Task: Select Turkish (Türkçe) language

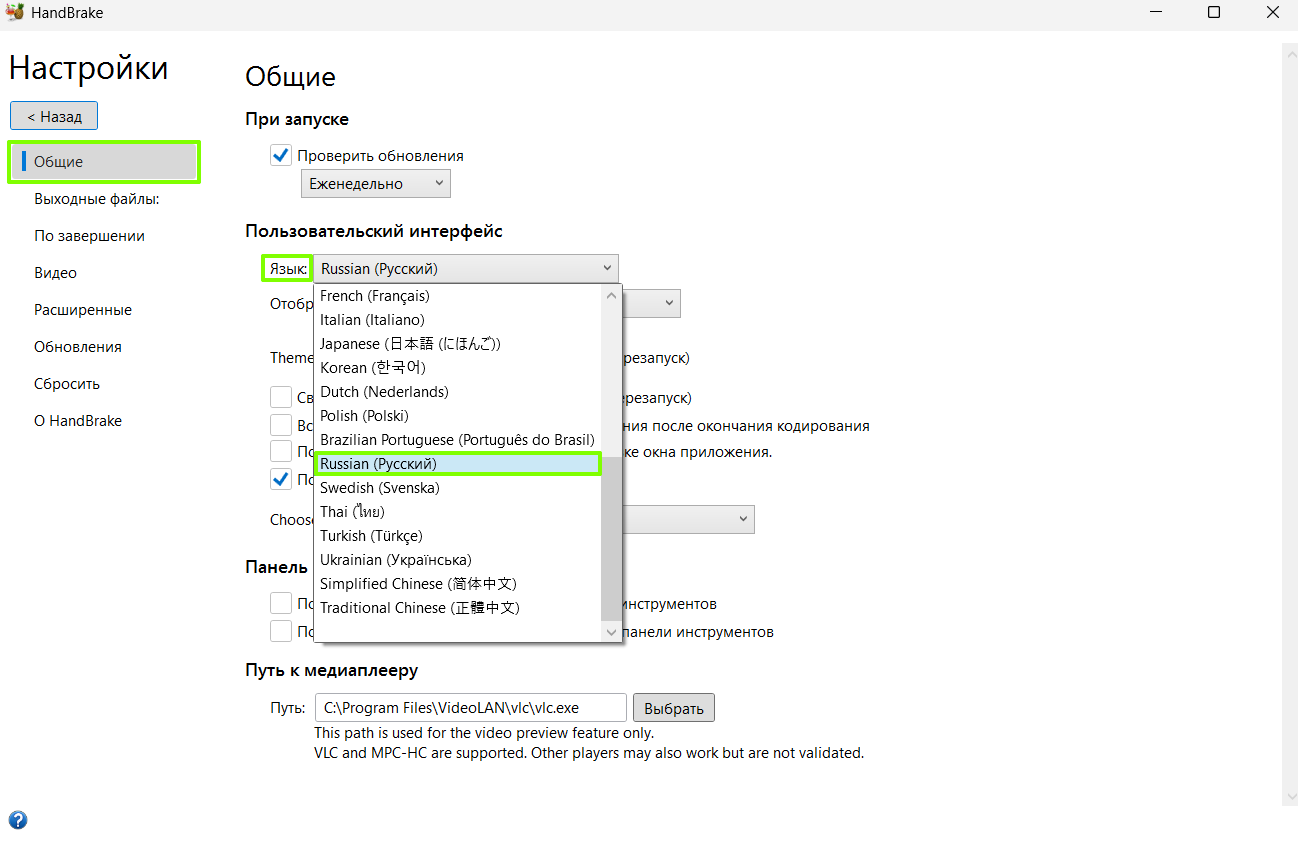Action: 460,536
